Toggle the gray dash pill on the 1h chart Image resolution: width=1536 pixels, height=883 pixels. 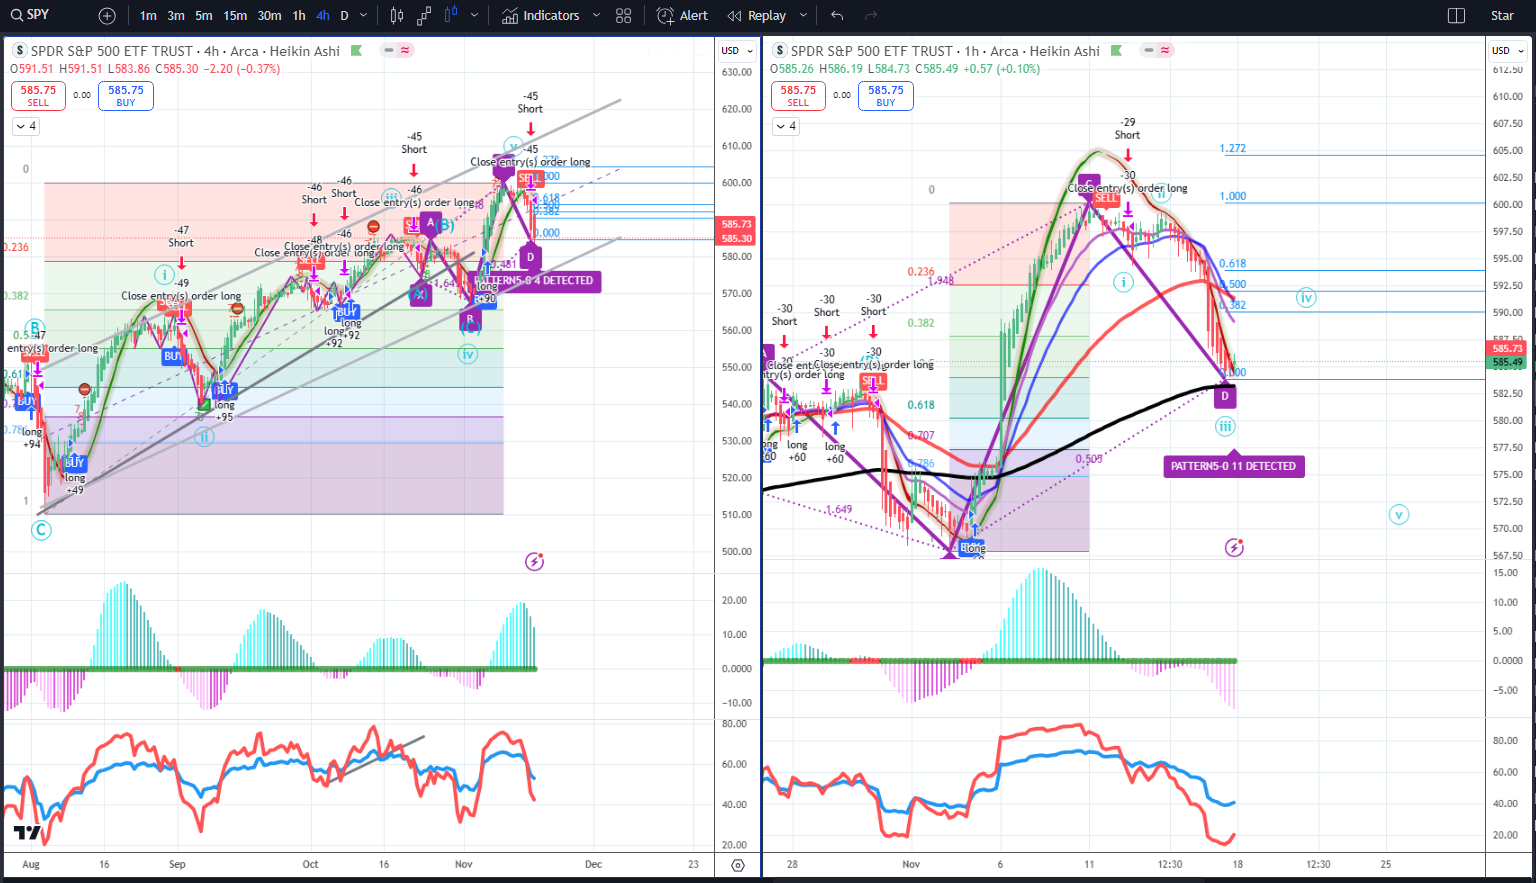[x=1150, y=50]
